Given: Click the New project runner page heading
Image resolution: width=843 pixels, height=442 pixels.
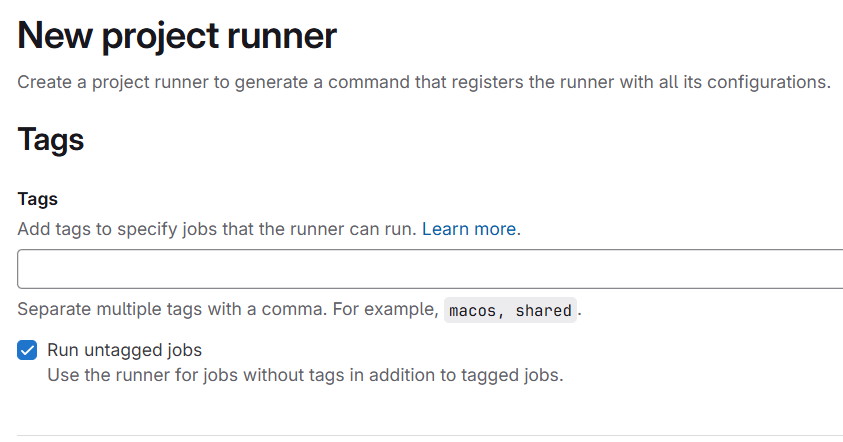Looking at the screenshot, I should [177, 37].
